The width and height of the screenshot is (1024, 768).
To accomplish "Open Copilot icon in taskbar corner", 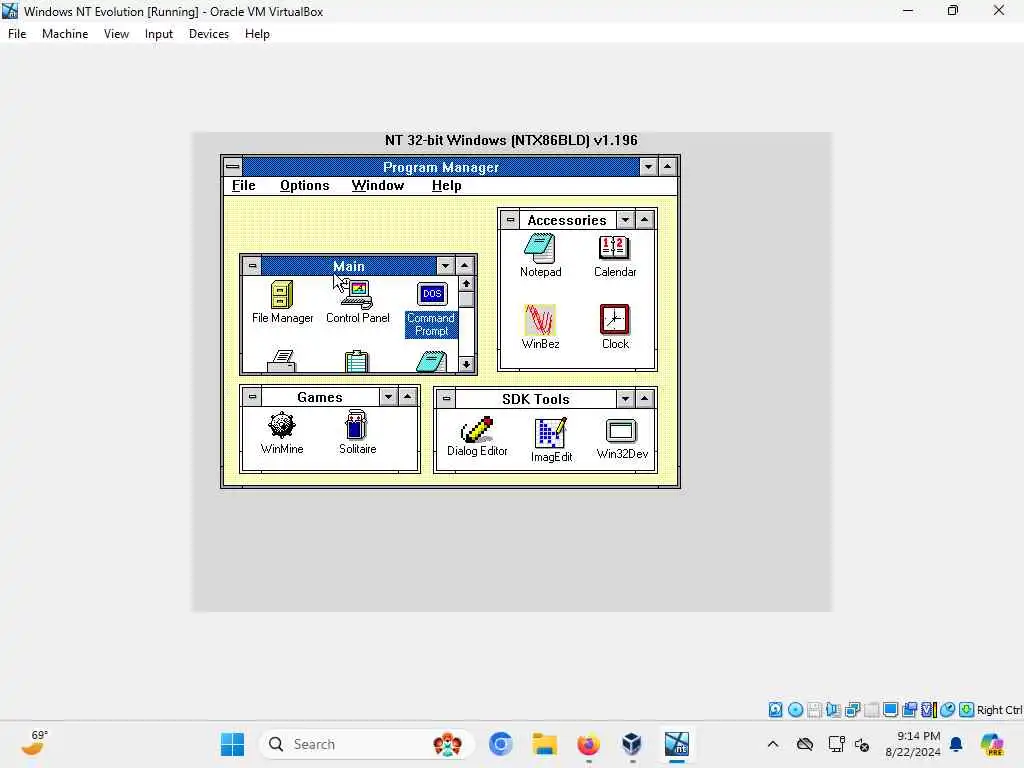I will pos(992,744).
